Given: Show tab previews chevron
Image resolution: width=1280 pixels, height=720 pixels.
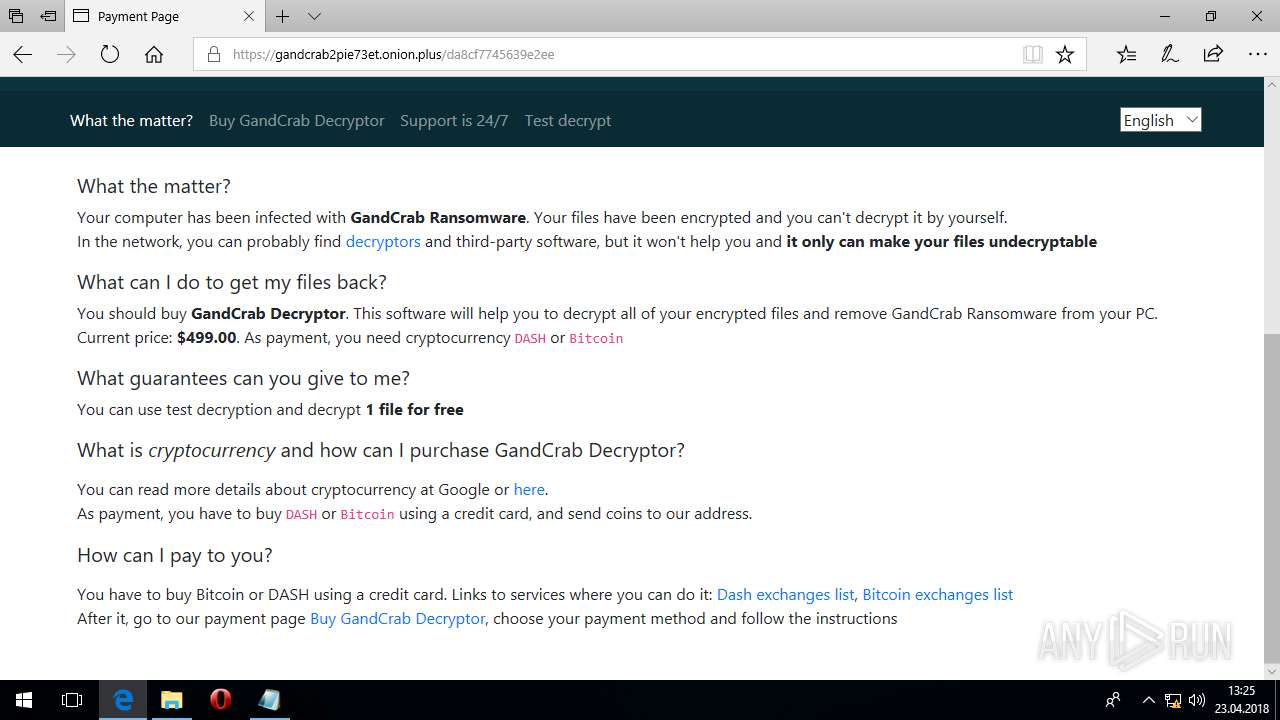Looking at the screenshot, I should pos(315,16).
